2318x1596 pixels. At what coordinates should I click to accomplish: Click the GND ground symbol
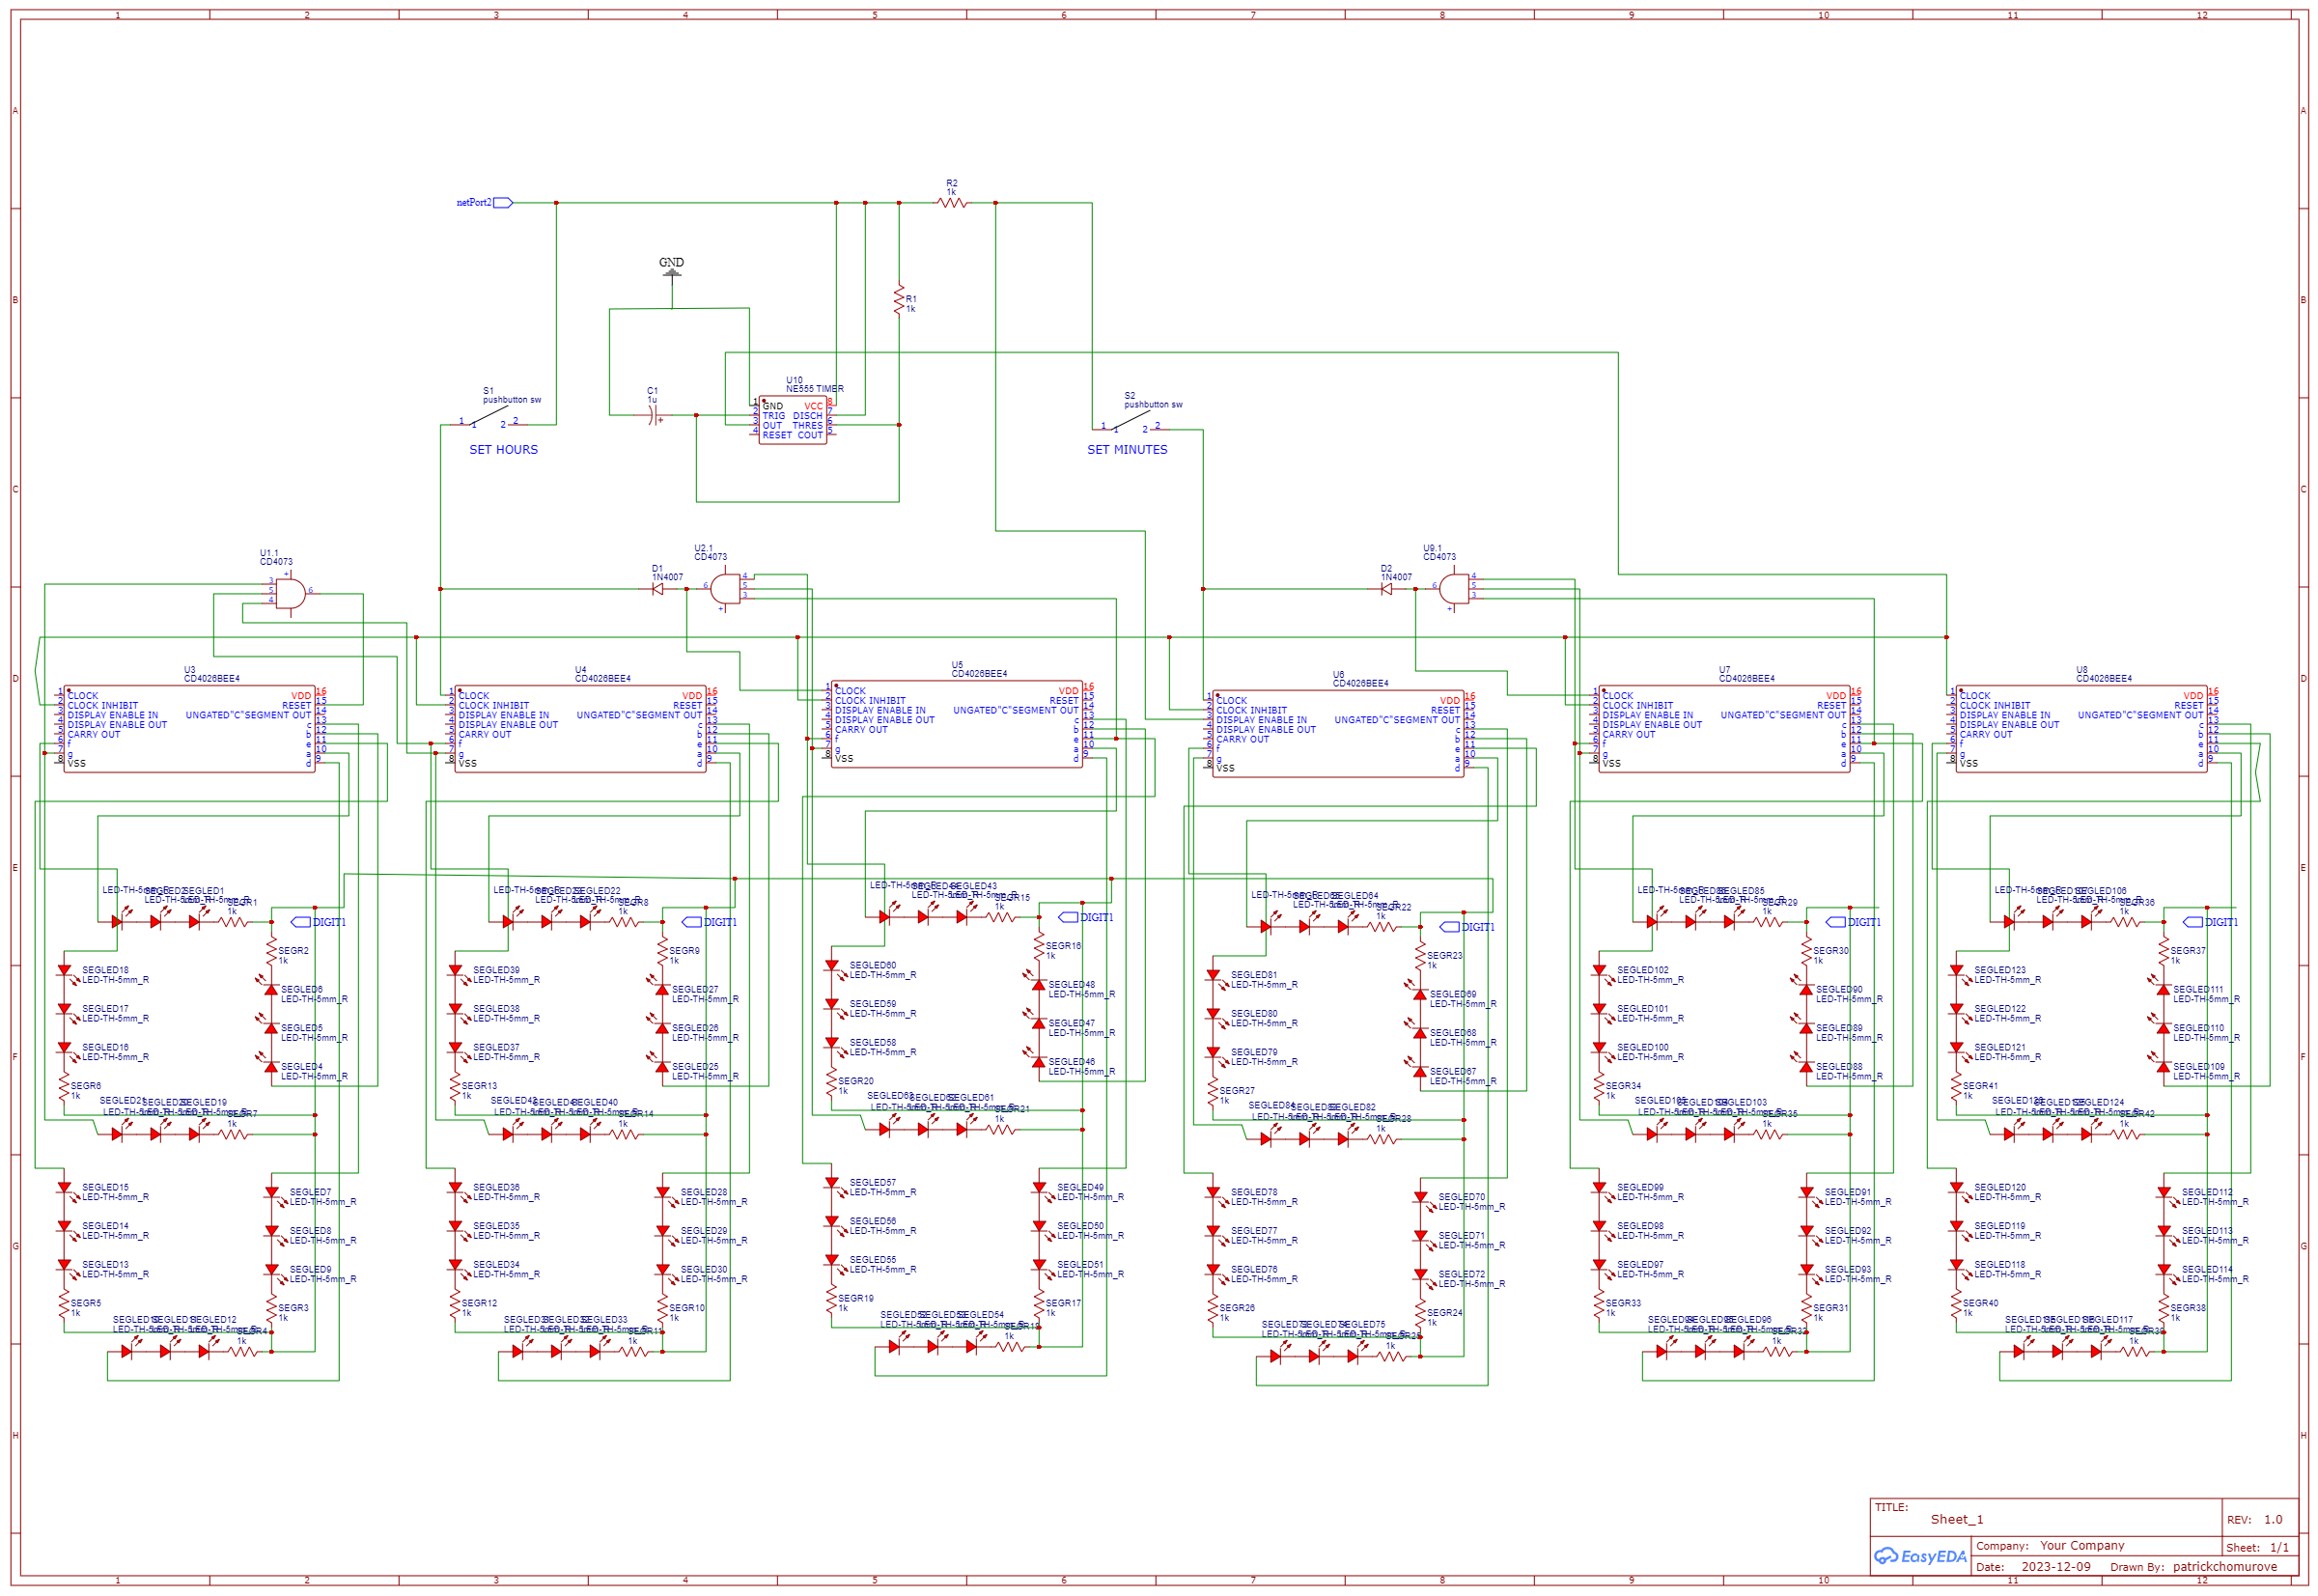point(672,272)
